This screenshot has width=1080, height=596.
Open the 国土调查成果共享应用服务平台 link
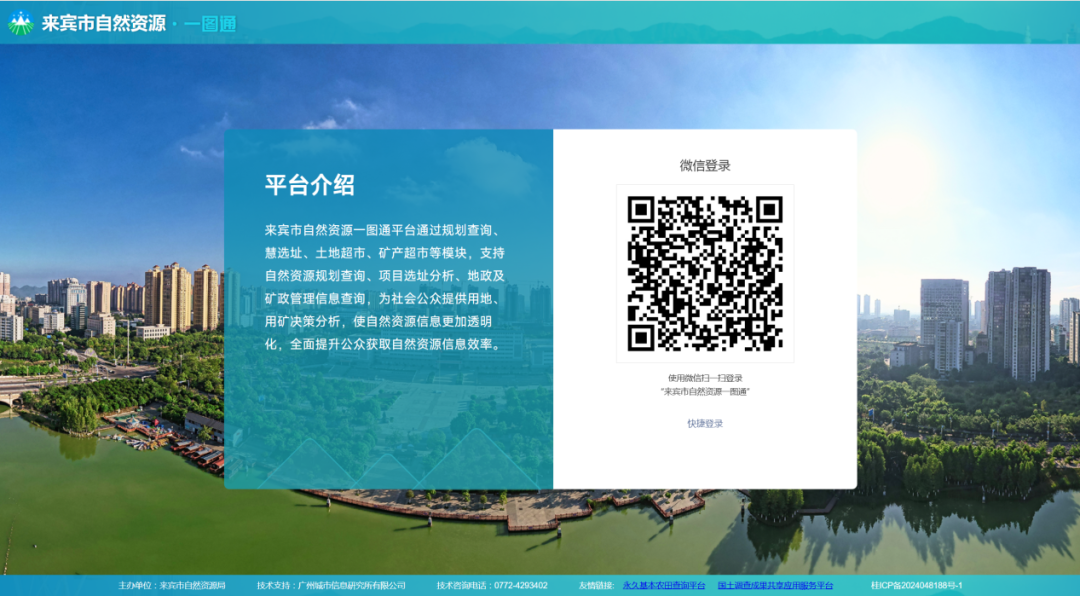(775, 586)
